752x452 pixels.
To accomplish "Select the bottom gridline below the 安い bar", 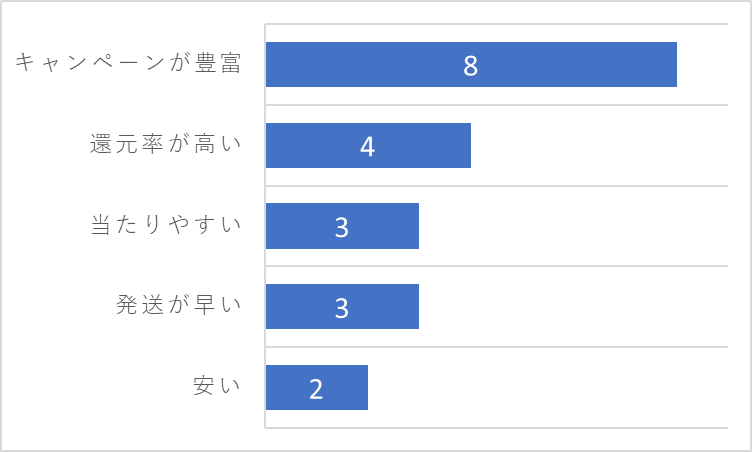I will [496, 428].
